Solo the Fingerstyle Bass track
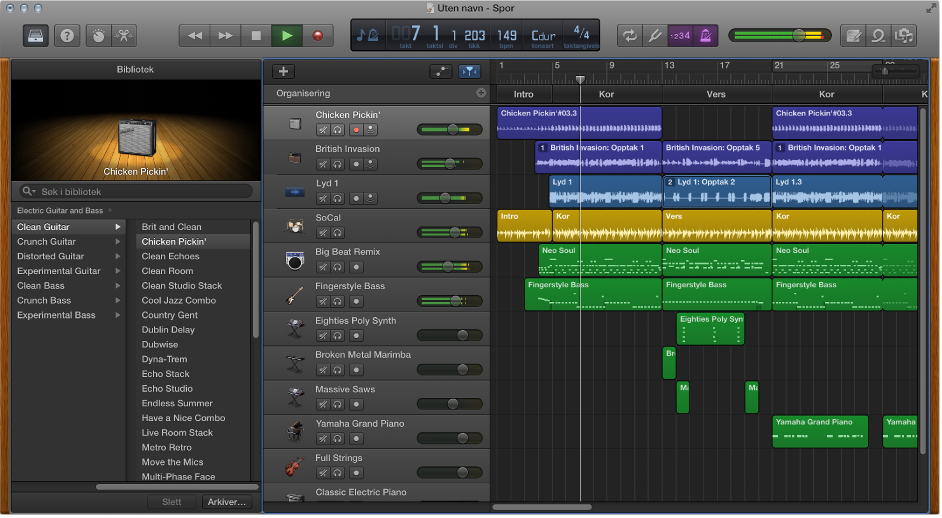The width and height of the screenshot is (942, 518). (x=337, y=301)
